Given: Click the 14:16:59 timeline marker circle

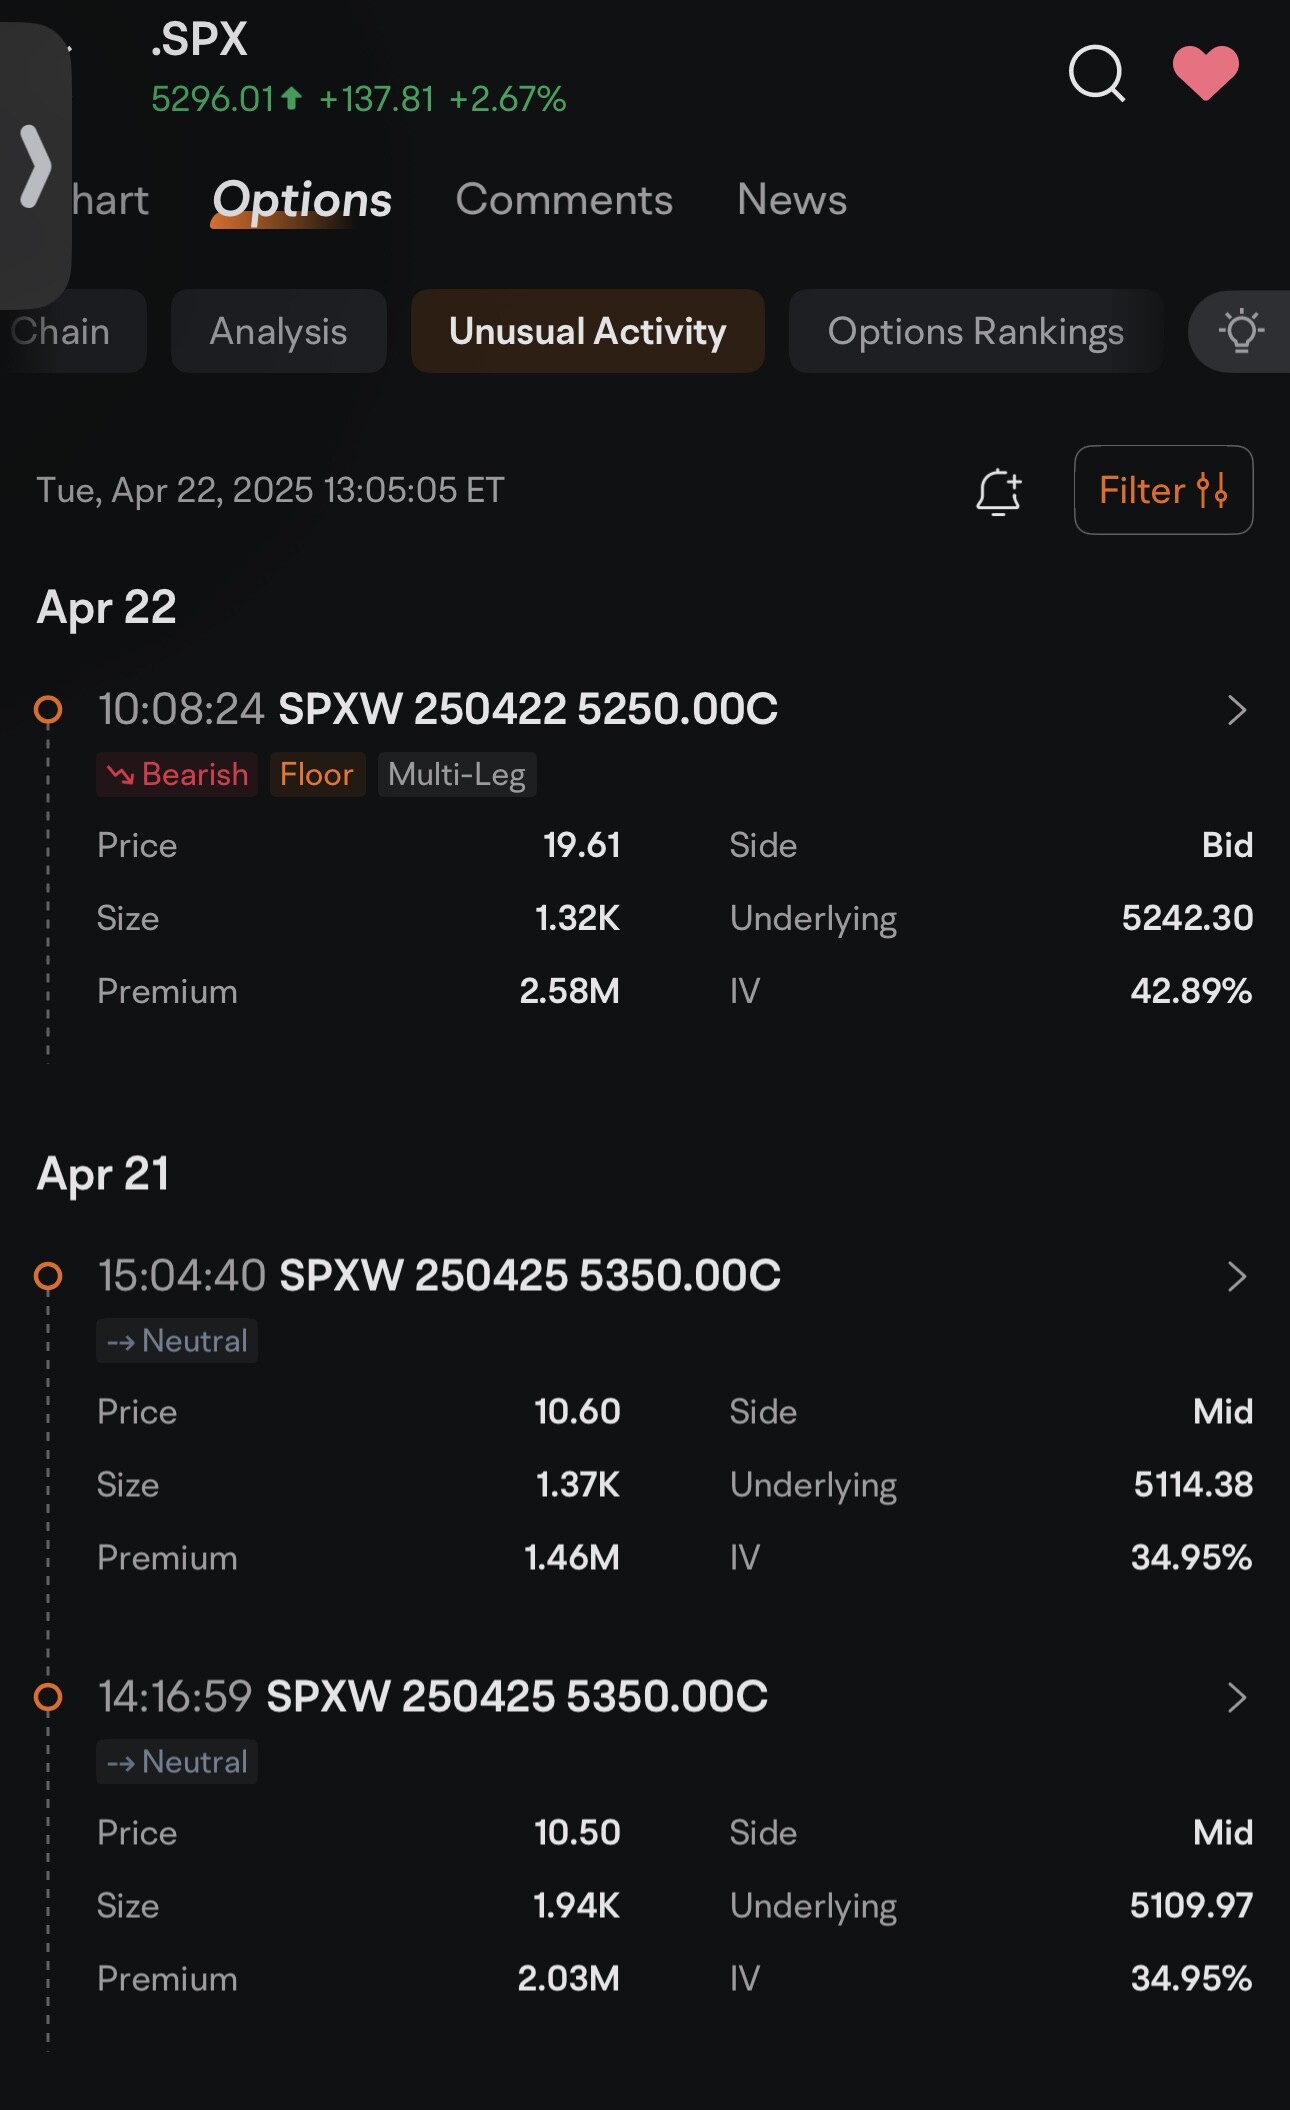Looking at the screenshot, I should [x=48, y=1697].
